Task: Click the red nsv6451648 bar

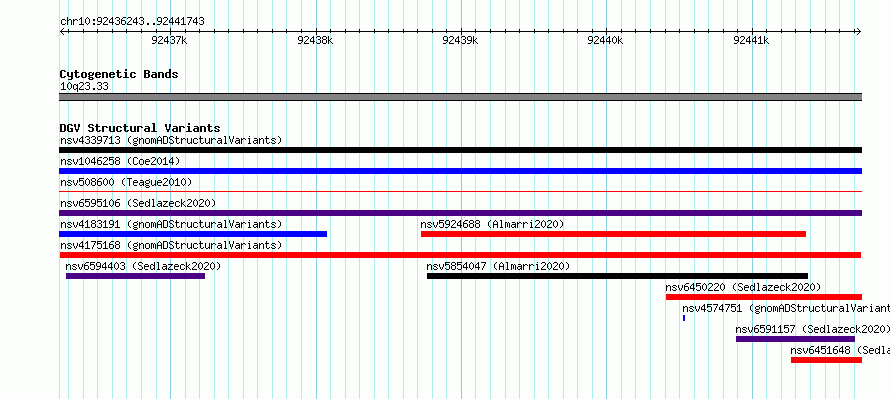Action: click(x=826, y=360)
